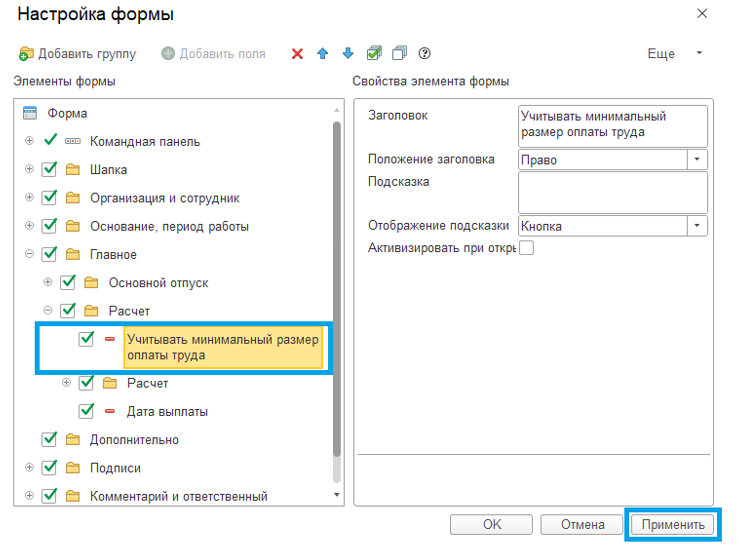Viewport: 739px width, 553px height.
Task: Uncheck Основание, период работы checkbox
Action: [x=49, y=226]
